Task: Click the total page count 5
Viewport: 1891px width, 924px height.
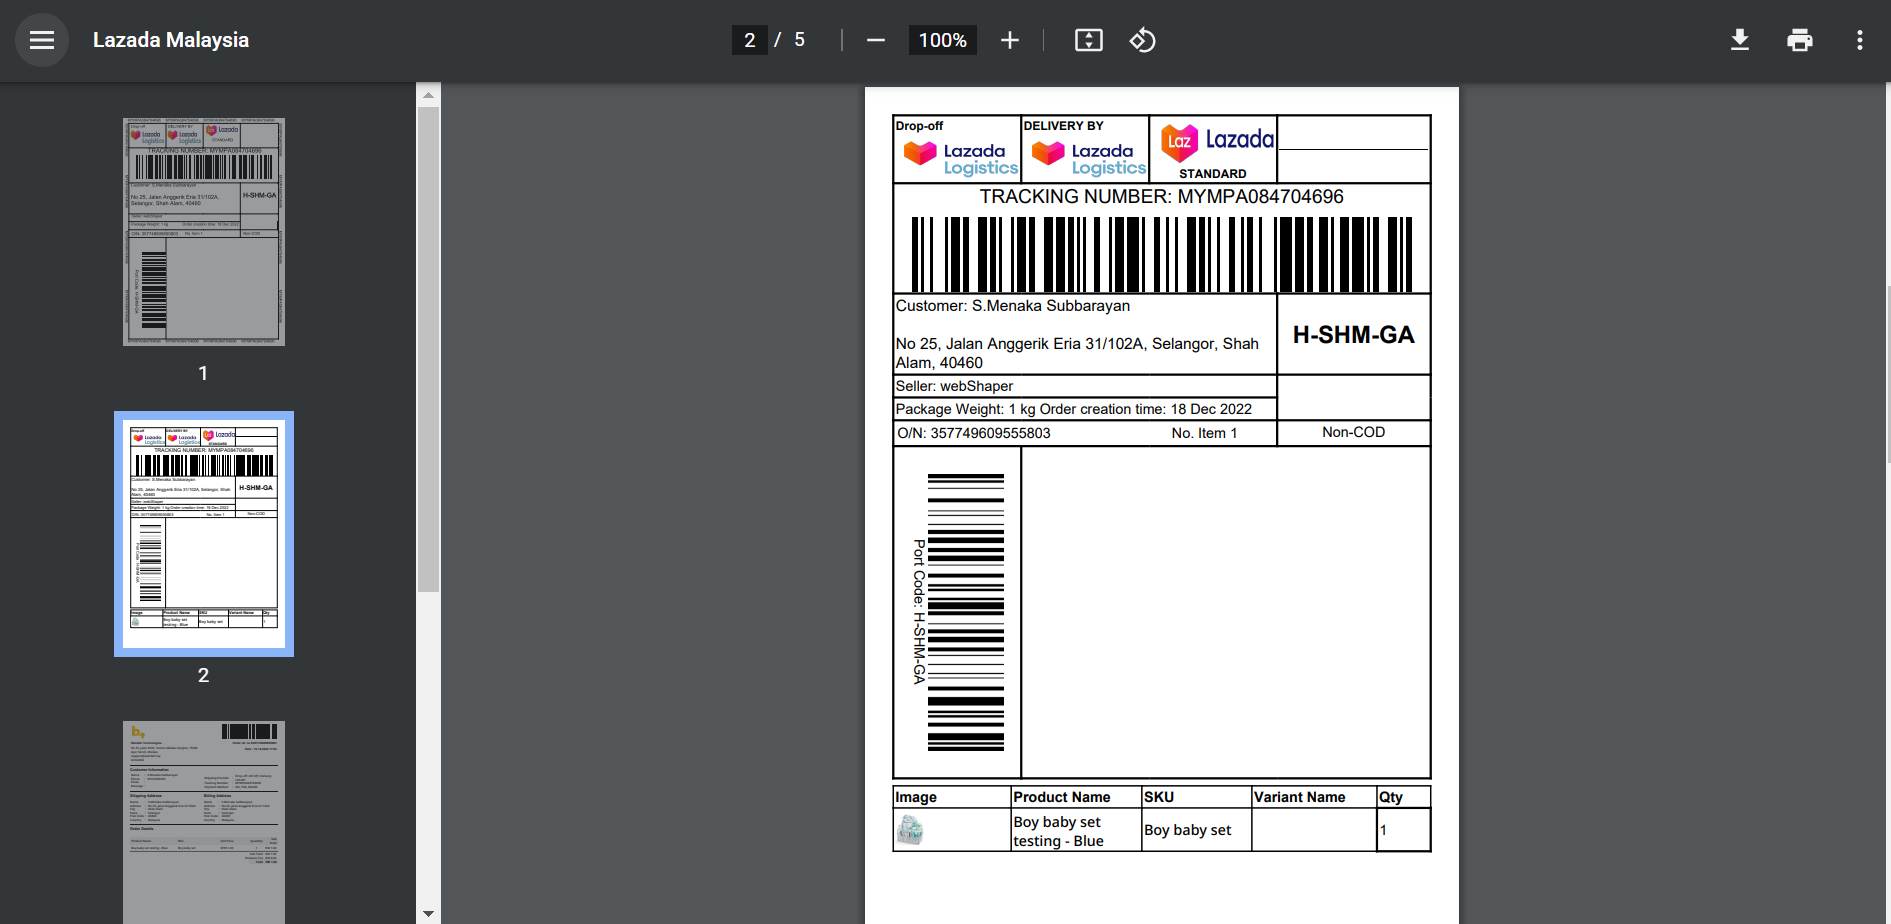Action: pos(800,40)
